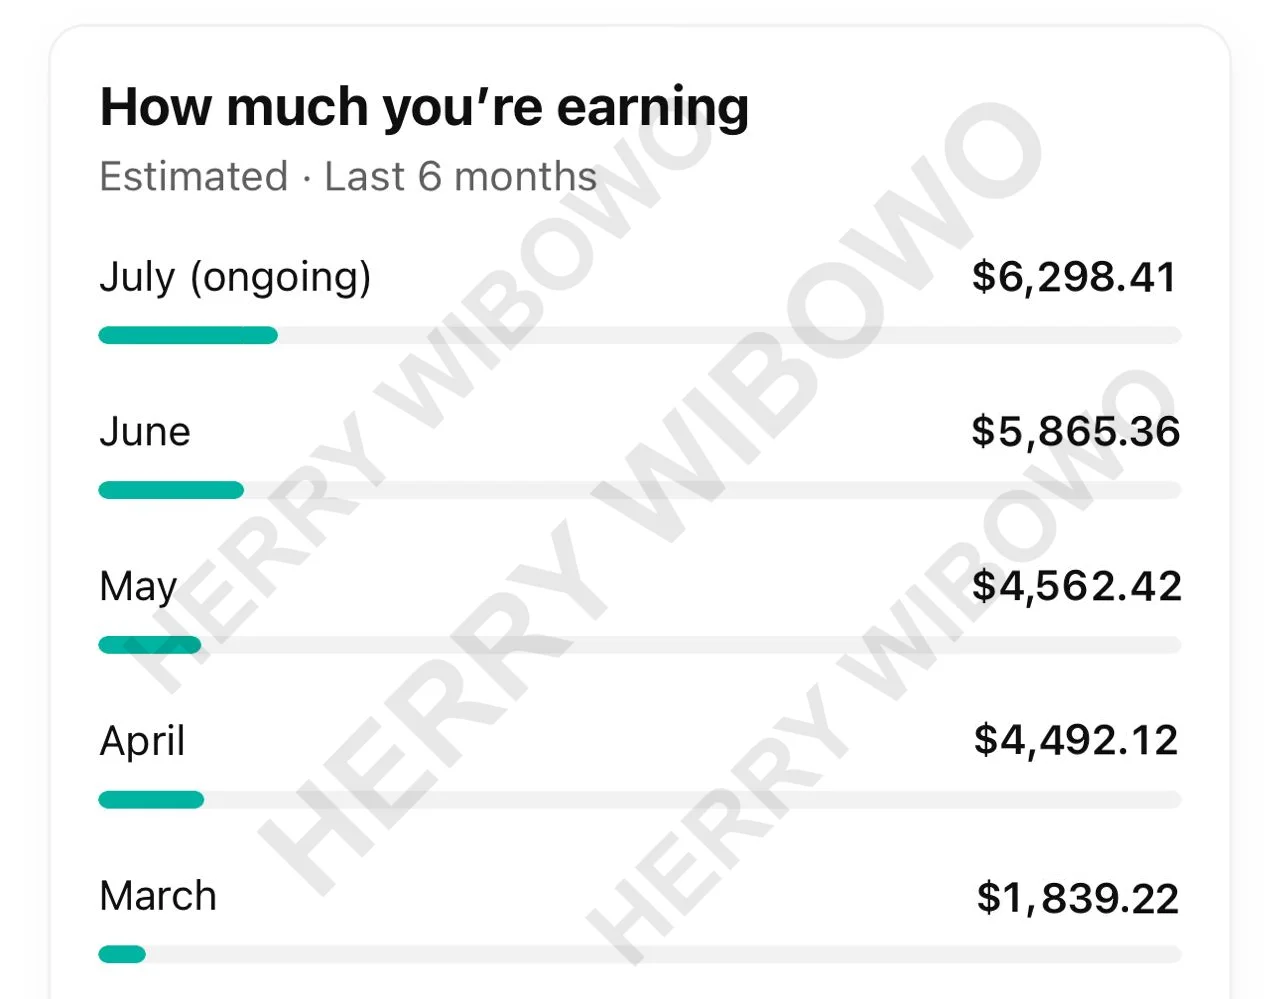Click the "Estimated" subtitle word

pos(194,177)
